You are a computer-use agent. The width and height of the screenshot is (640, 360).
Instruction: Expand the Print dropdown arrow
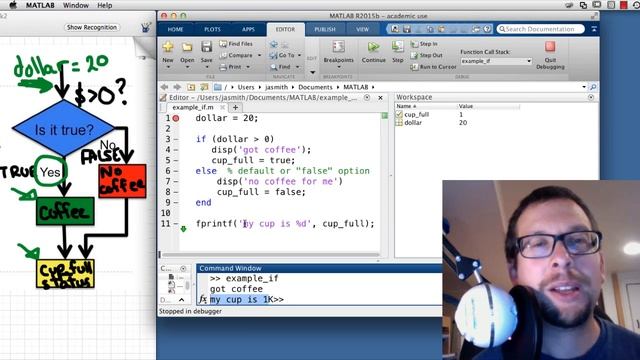248,67
